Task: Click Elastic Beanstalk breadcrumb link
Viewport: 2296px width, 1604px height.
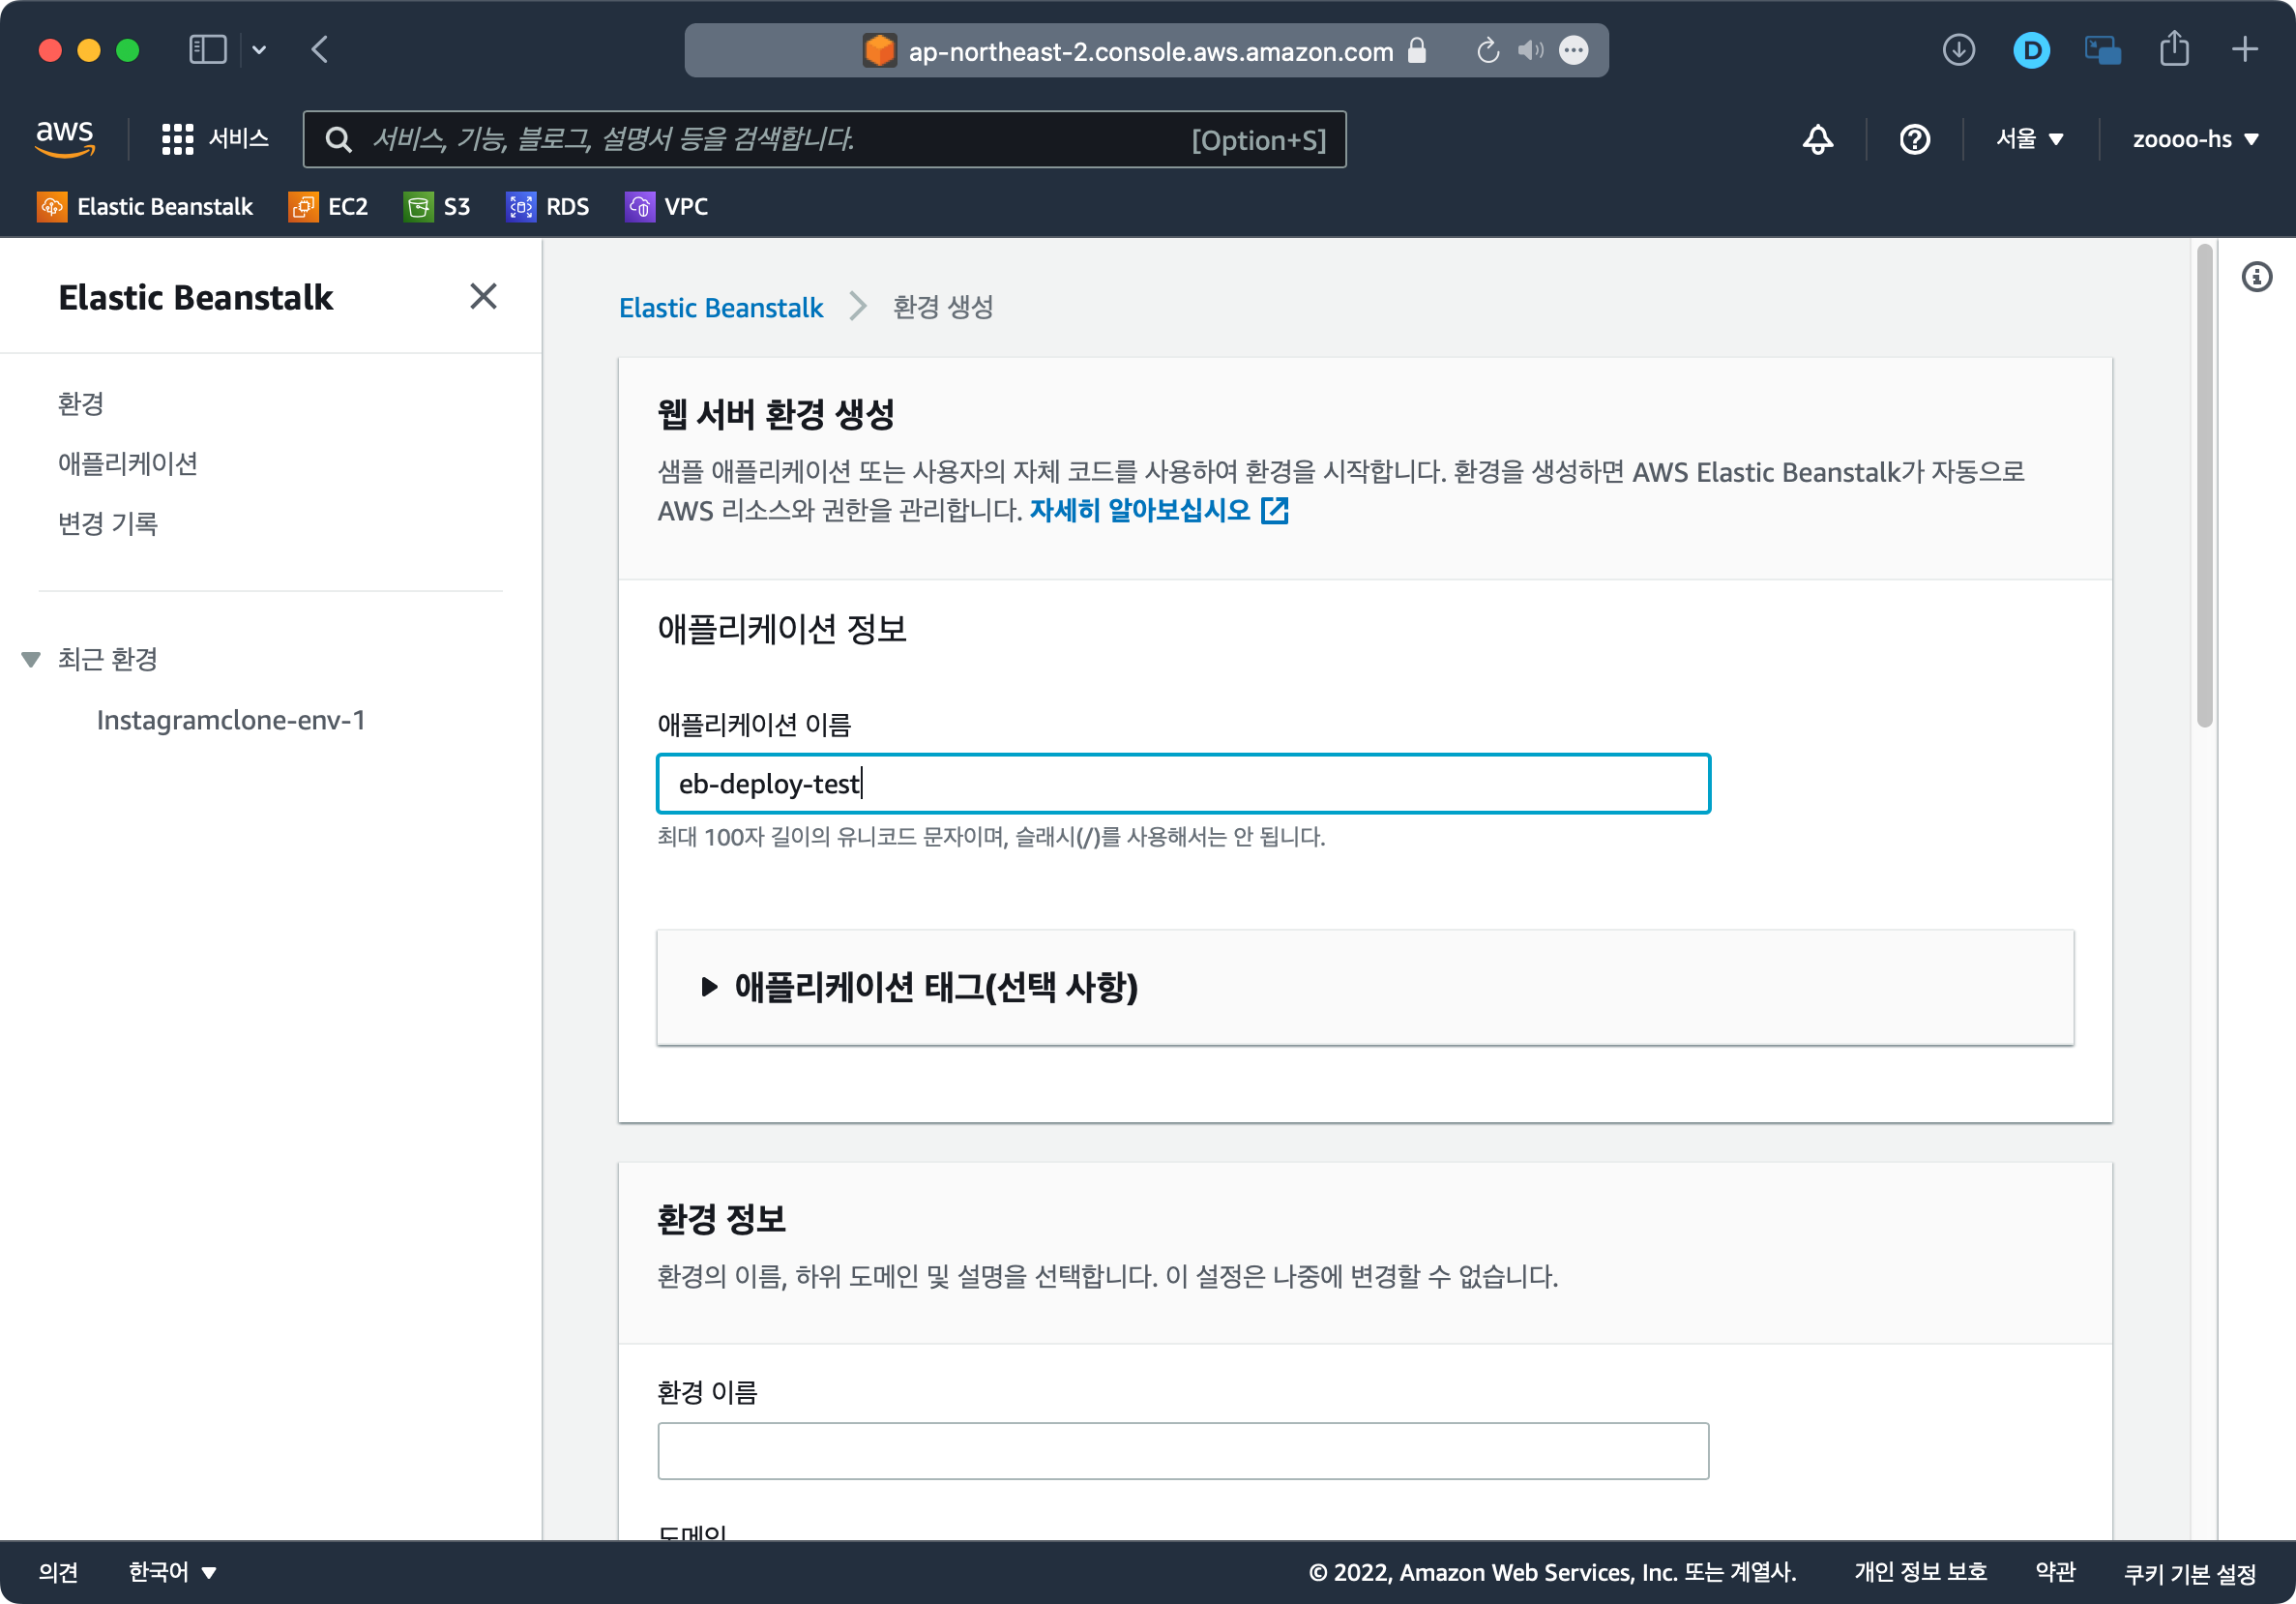Action: tap(720, 307)
